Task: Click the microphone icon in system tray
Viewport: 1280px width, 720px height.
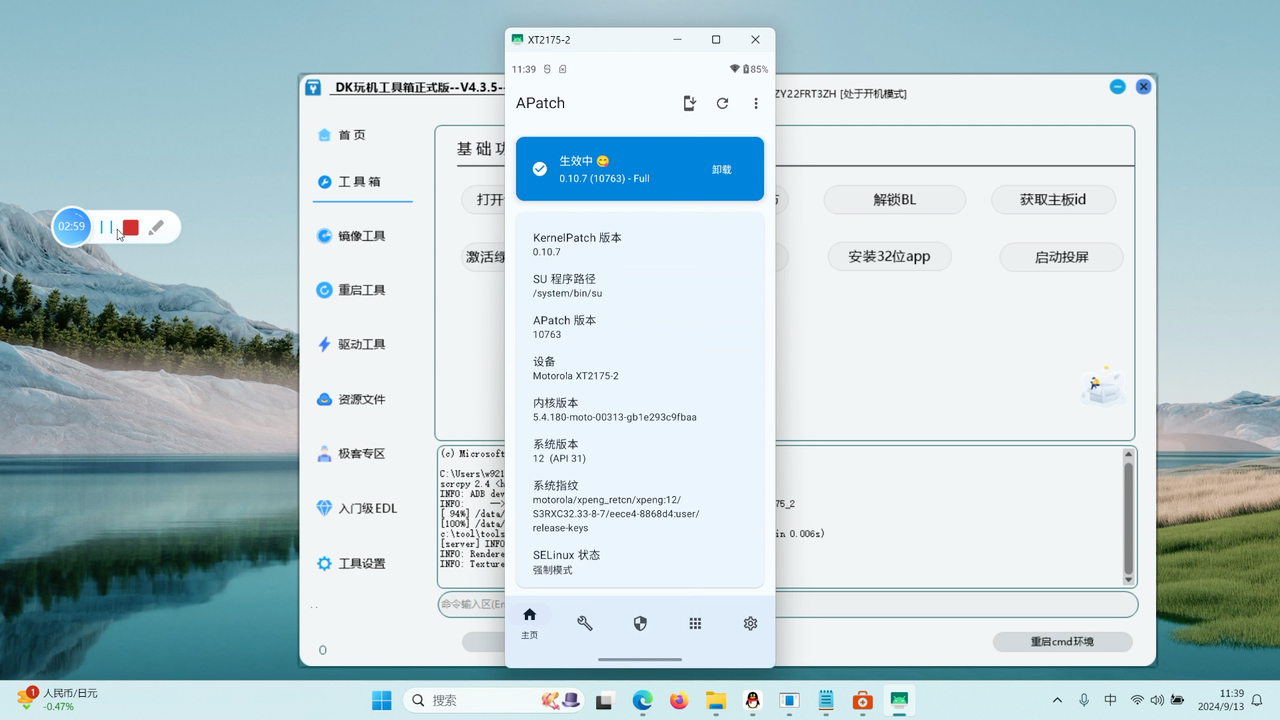Action: coord(1084,700)
